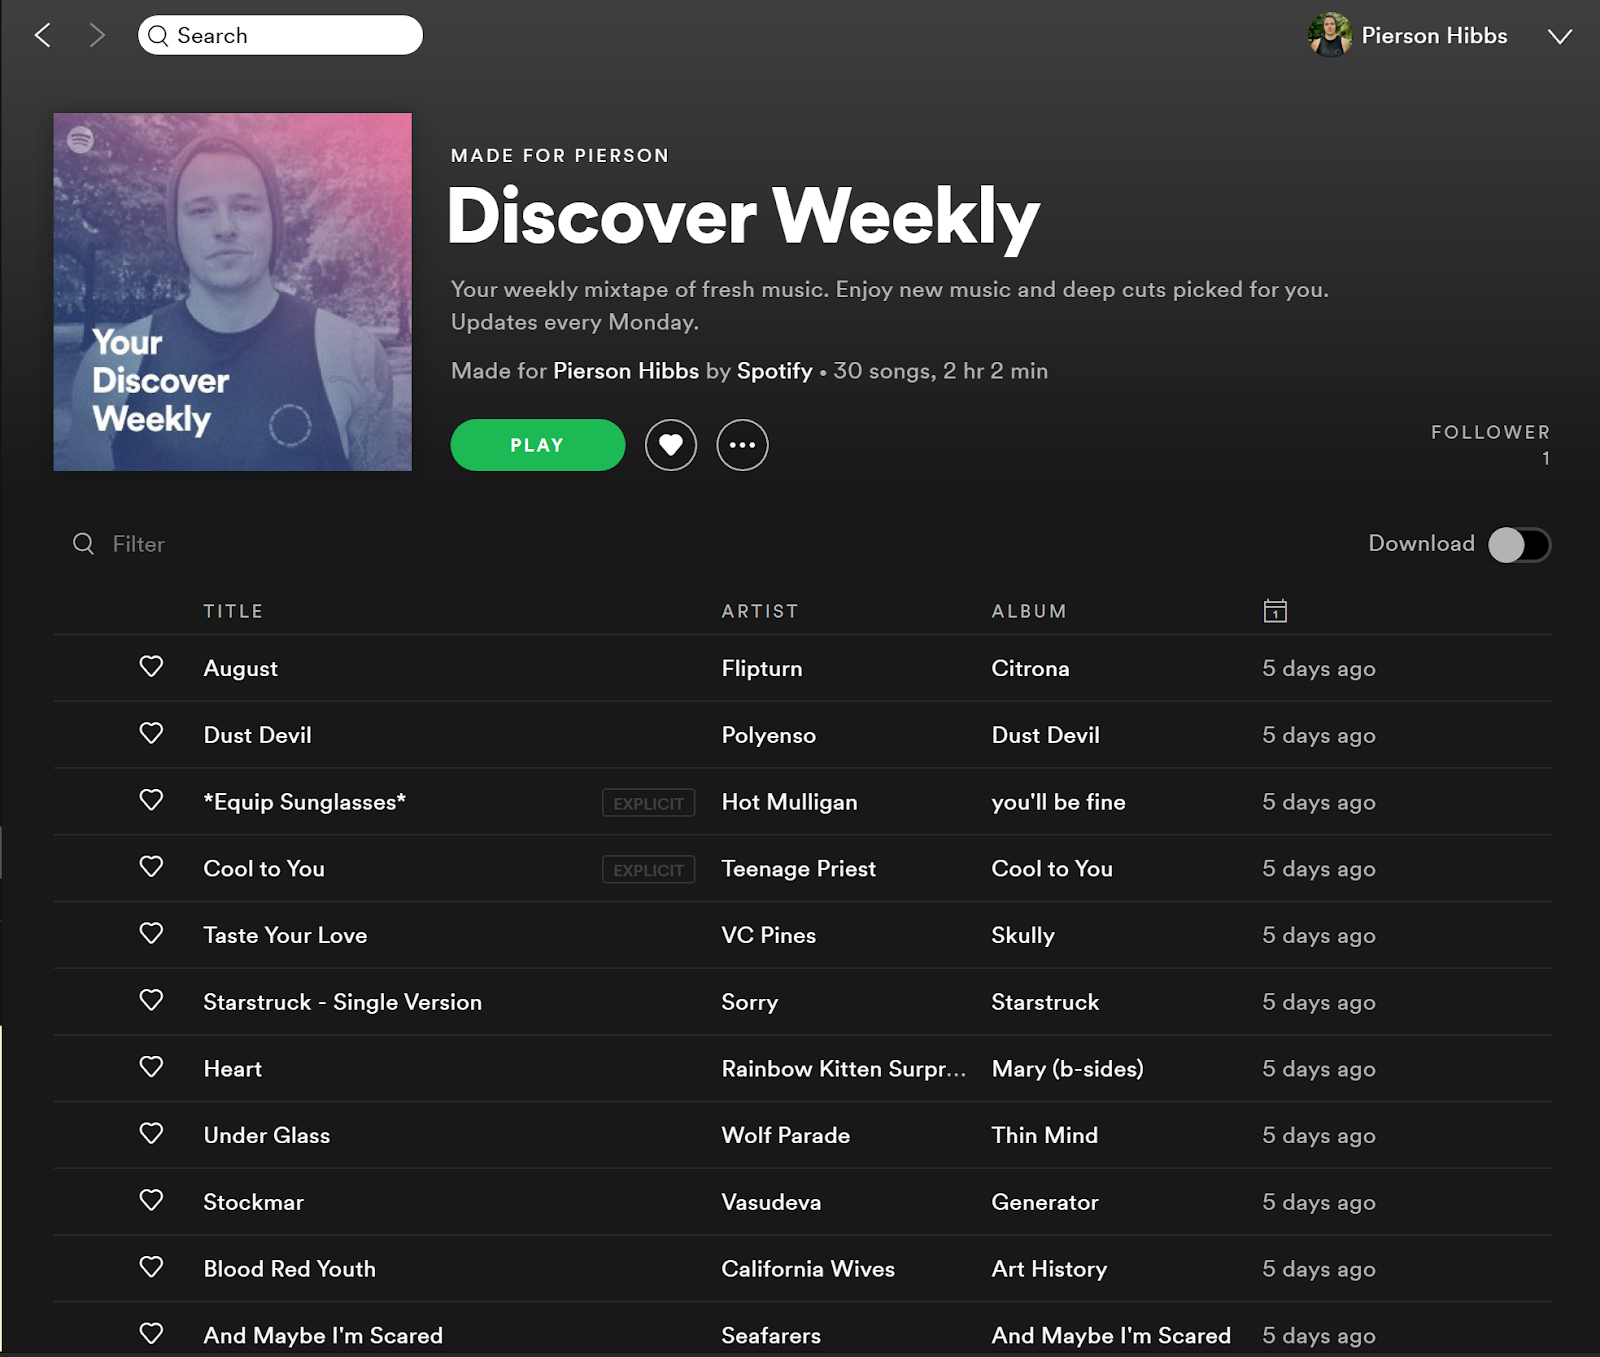Sort tracks by the ALBUM column header
1600x1357 pixels.
pos(1029,611)
